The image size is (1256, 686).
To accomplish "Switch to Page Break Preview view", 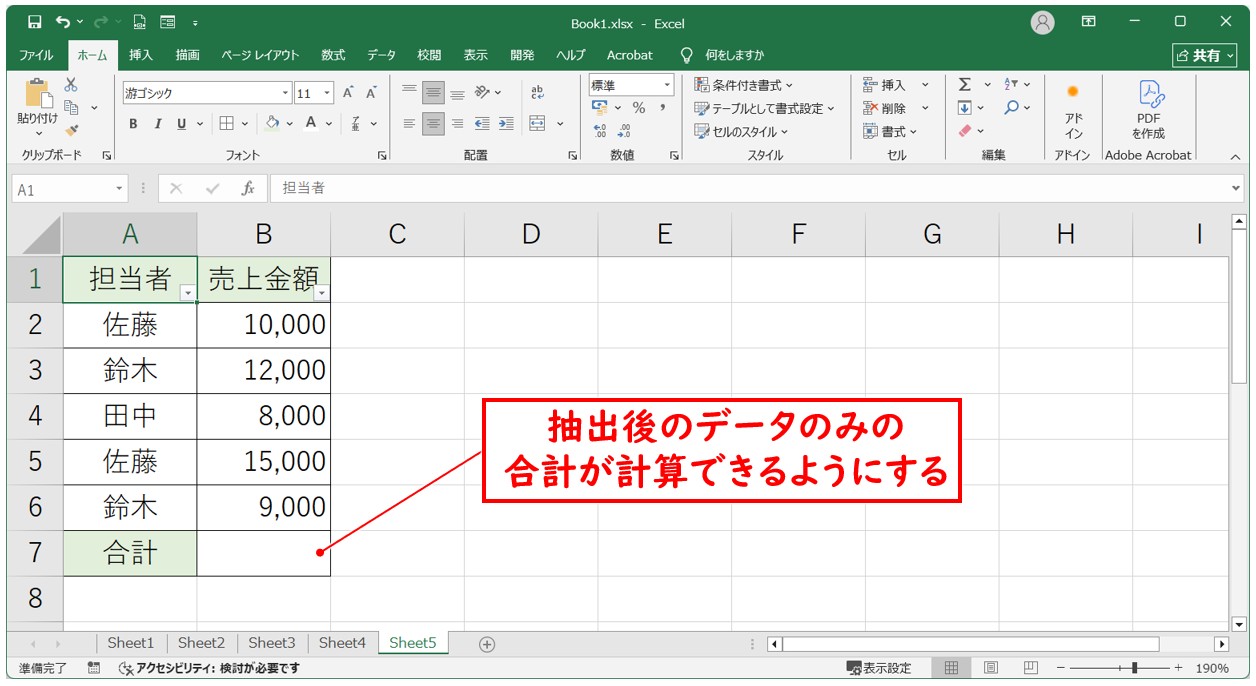I will [x=1030, y=668].
